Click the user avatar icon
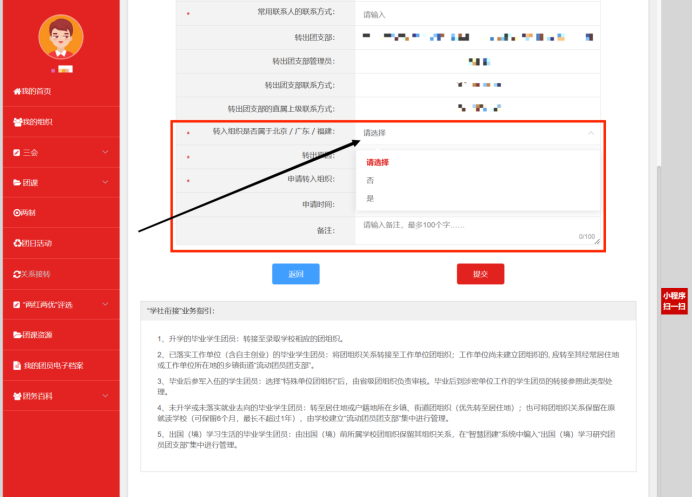The width and height of the screenshot is (692, 498). (x=60, y=37)
